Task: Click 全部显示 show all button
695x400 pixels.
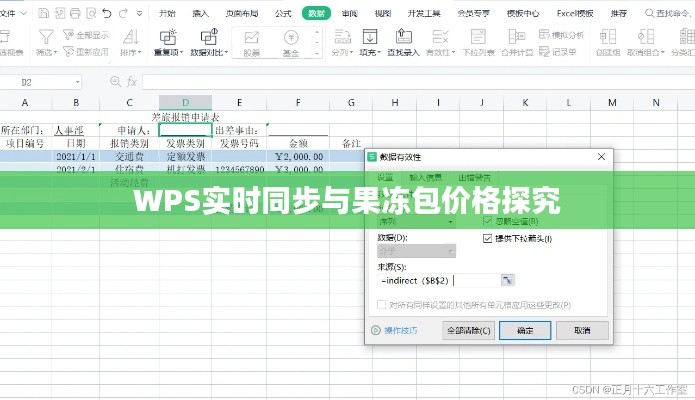Action: pos(86,35)
